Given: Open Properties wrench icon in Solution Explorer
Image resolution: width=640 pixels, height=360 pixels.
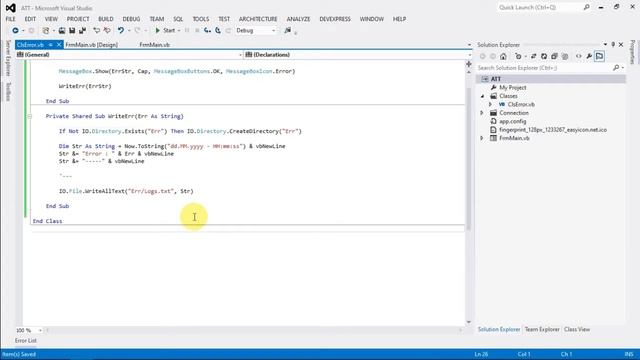Looking at the screenshot, I should 589,56.
